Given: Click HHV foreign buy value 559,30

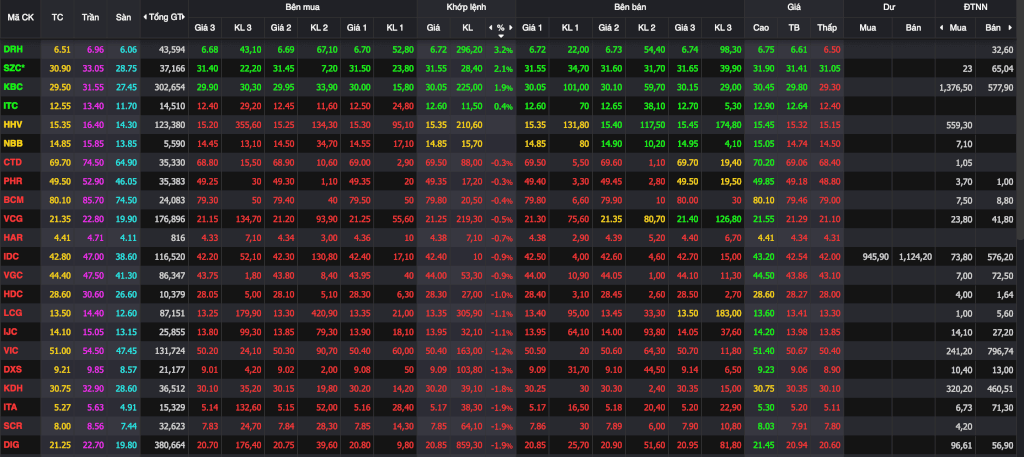Looking at the screenshot, I should 959,125.
